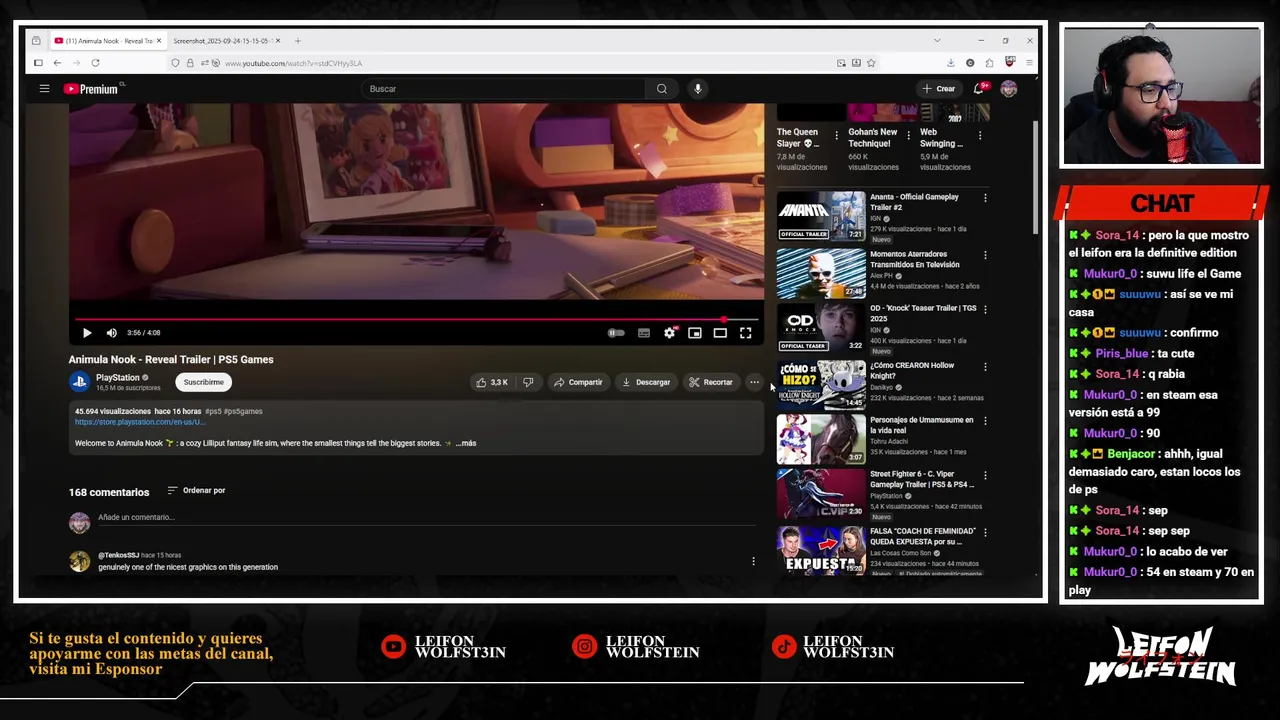Open the store.playstation.com description link
The width and height of the screenshot is (1280, 720).
pos(140,422)
